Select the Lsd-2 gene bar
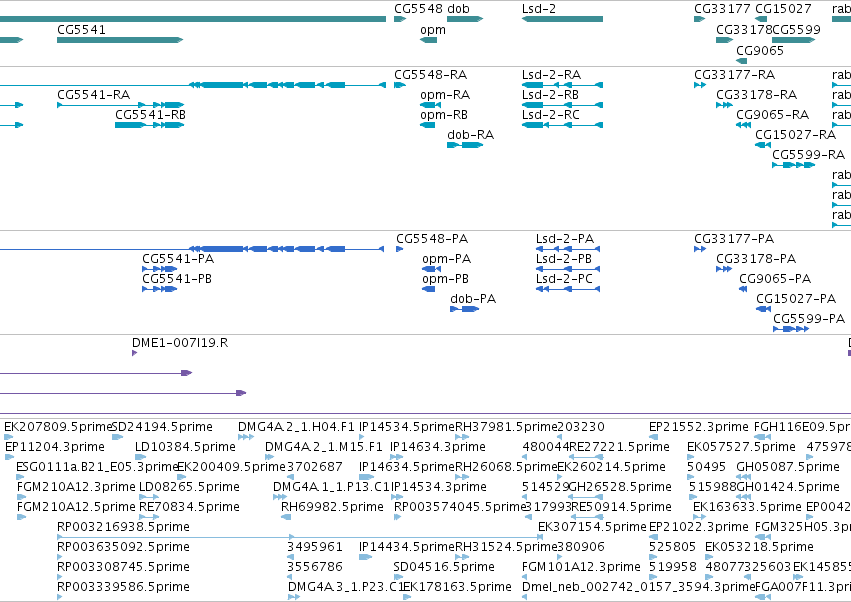 (x=562, y=19)
